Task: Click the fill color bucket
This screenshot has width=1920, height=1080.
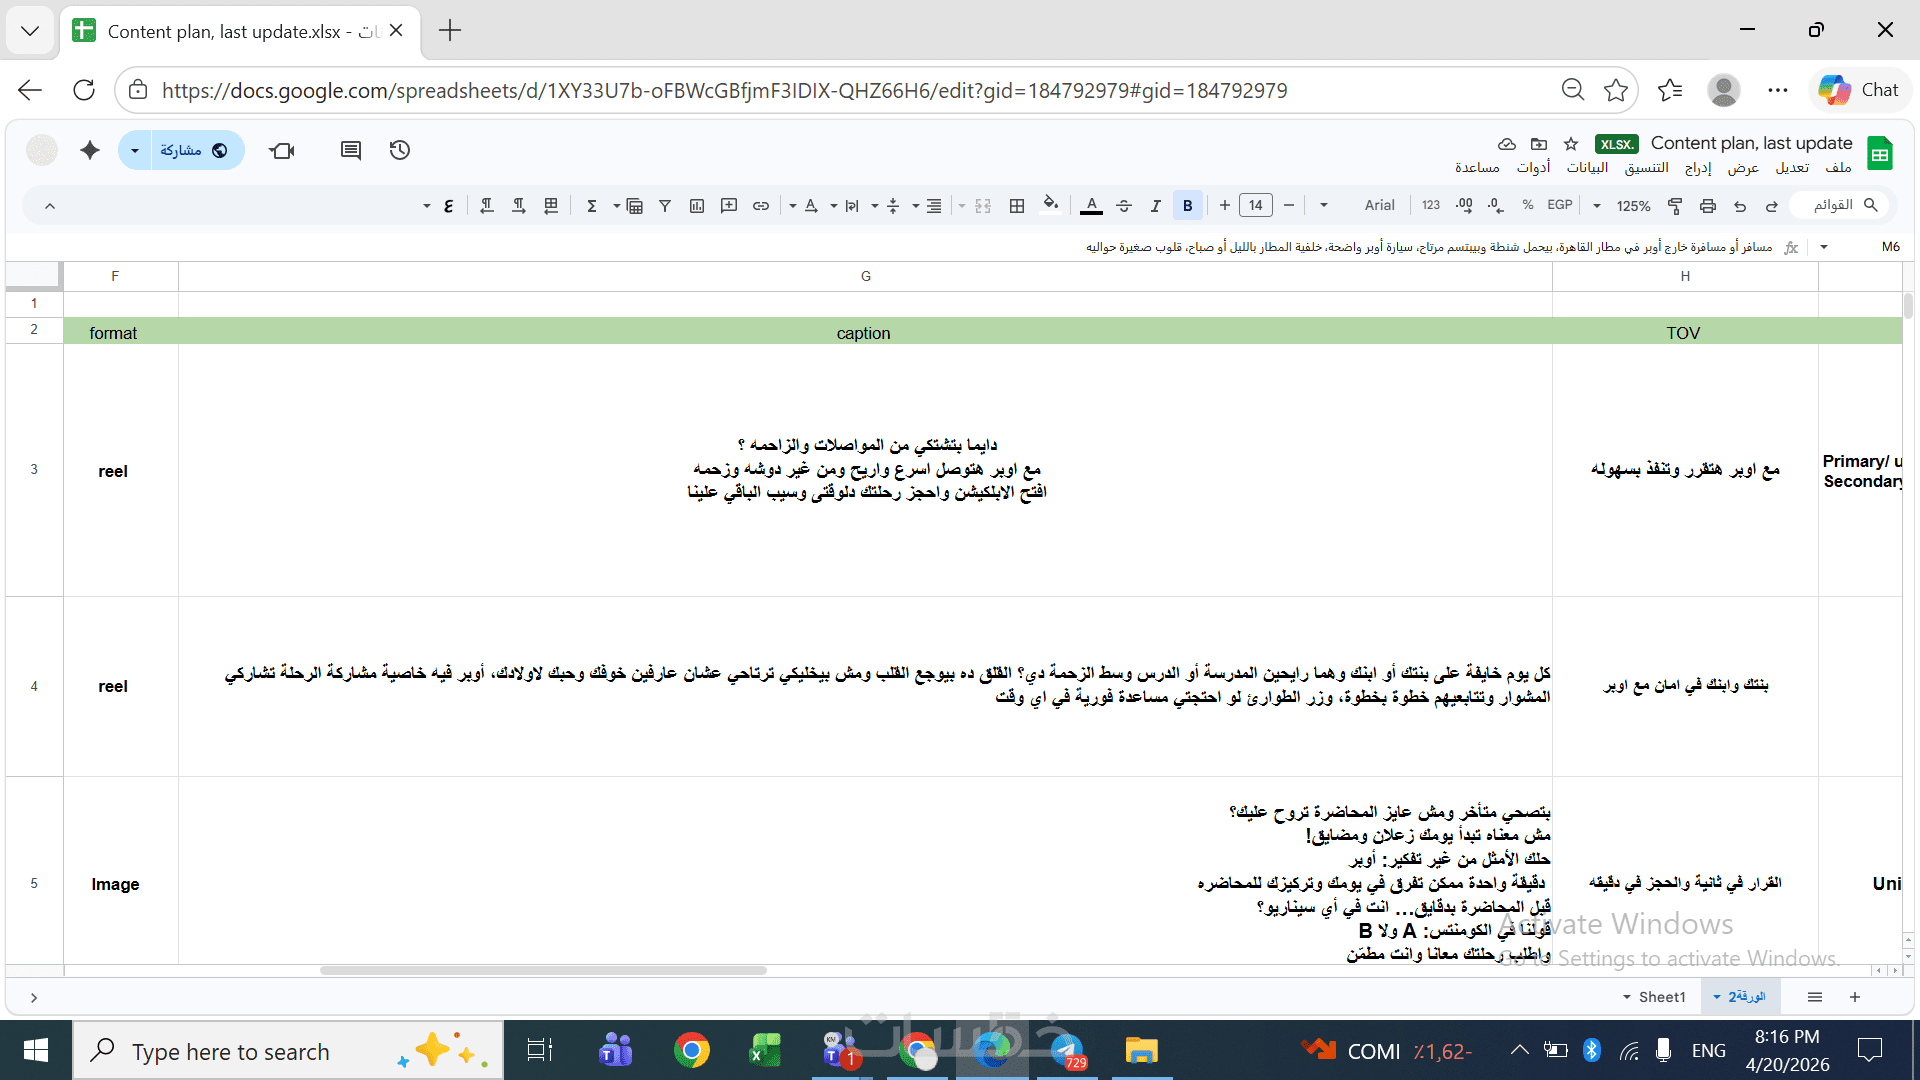Action: tap(1050, 206)
